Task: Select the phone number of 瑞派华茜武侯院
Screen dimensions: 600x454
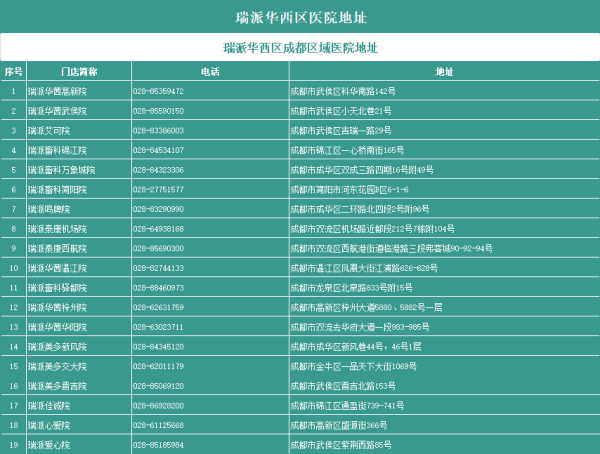Action: [158, 111]
